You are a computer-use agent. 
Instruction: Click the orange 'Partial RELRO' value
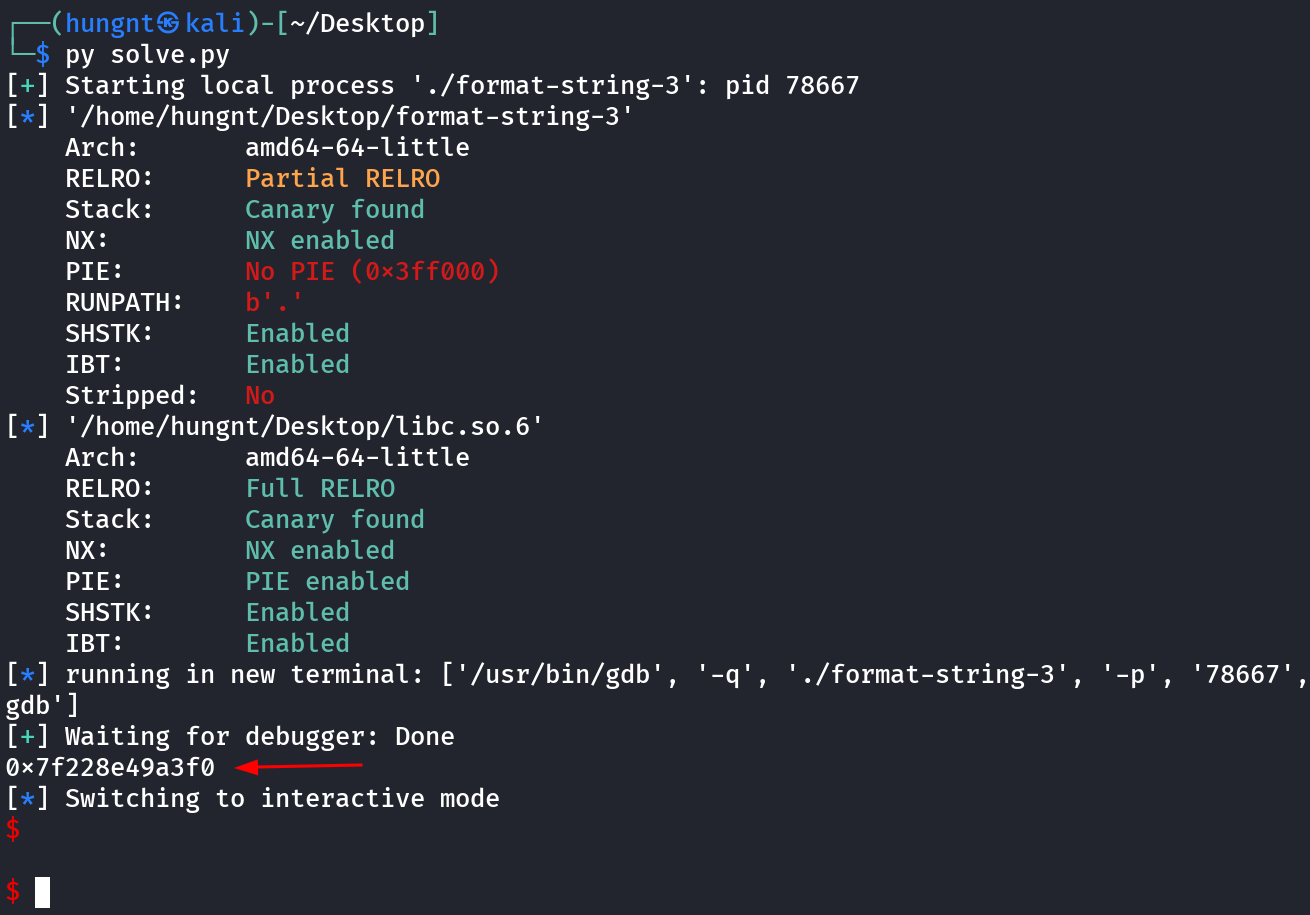(x=342, y=178)
